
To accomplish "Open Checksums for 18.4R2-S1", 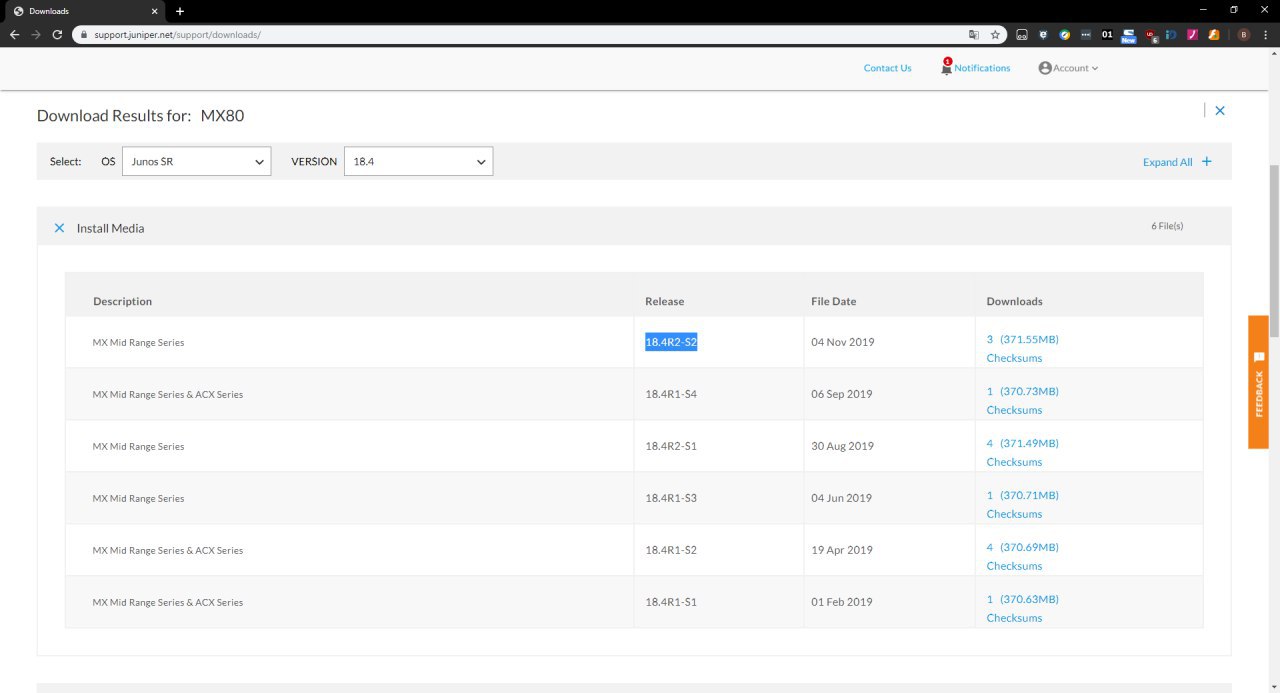I will coord(1014,462).
